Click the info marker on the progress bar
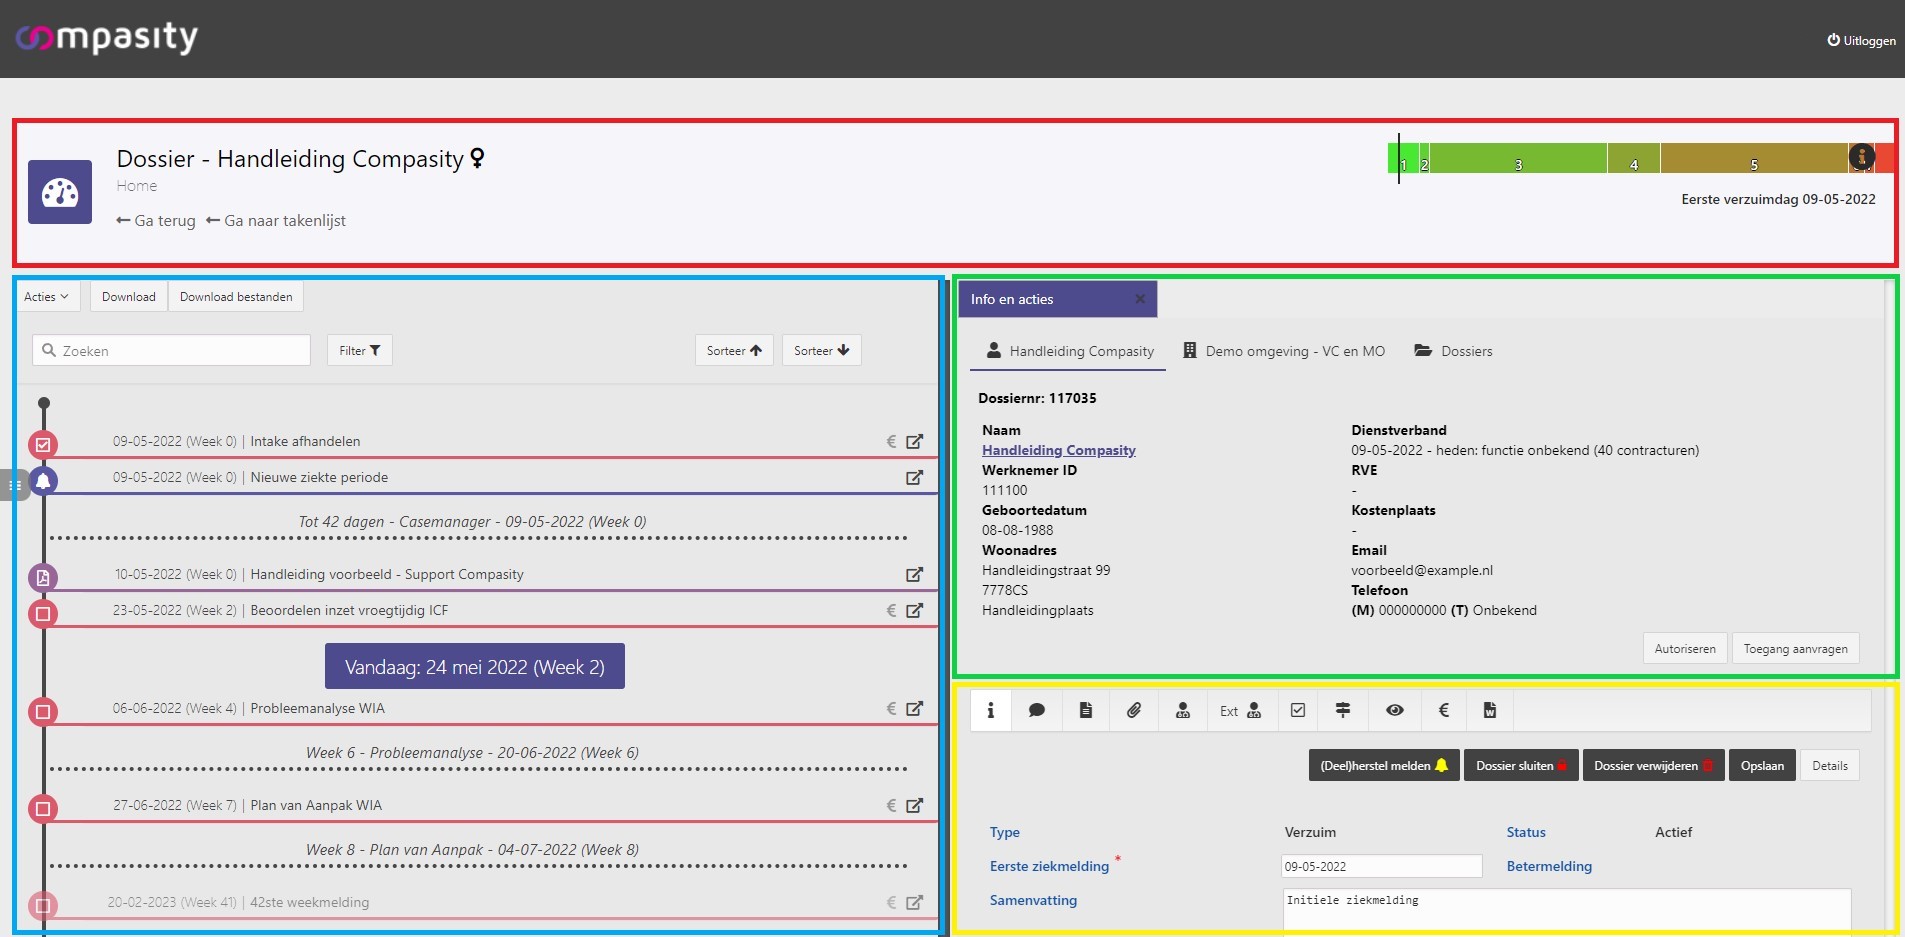This screenshot has width=1905, height=937. 1862,156
